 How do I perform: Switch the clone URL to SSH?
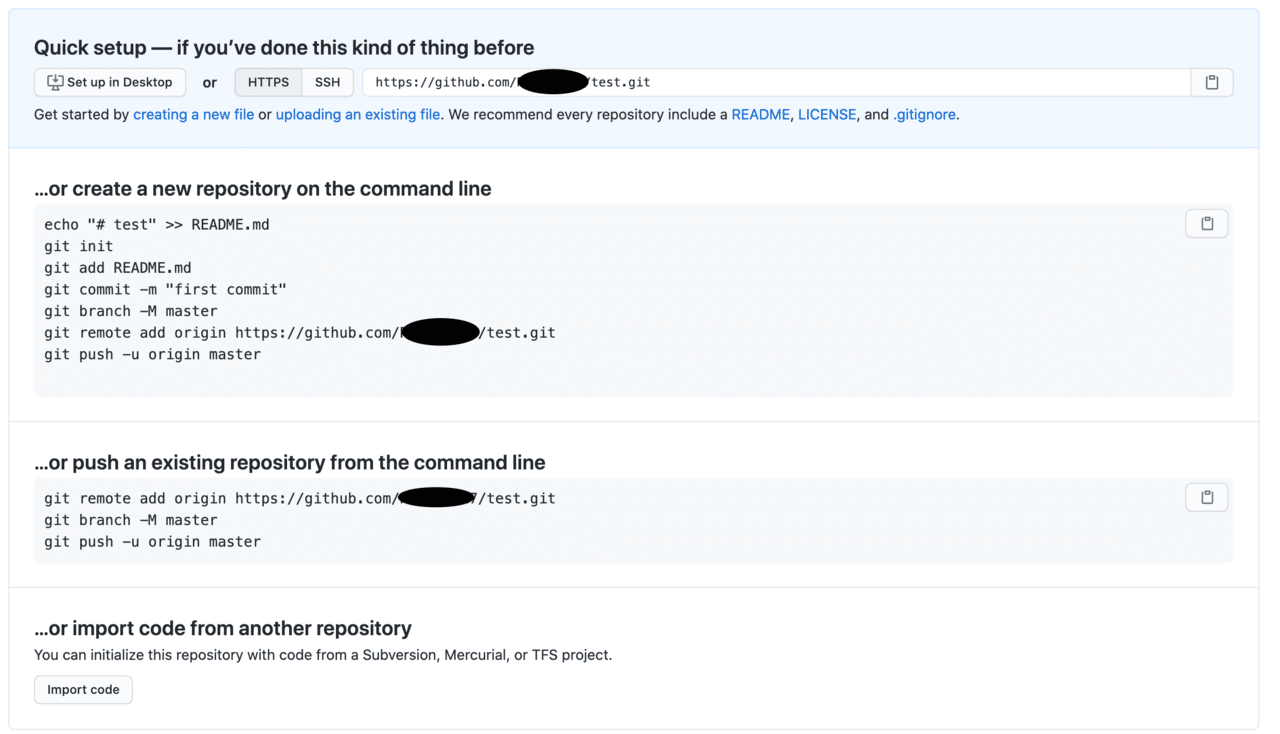pyautogui.click(x=327, y=82)
